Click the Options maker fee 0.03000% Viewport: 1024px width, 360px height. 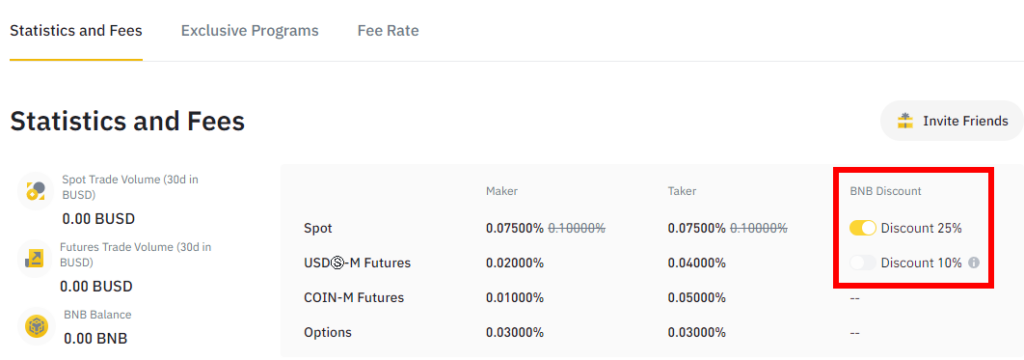tap(515, 332)
